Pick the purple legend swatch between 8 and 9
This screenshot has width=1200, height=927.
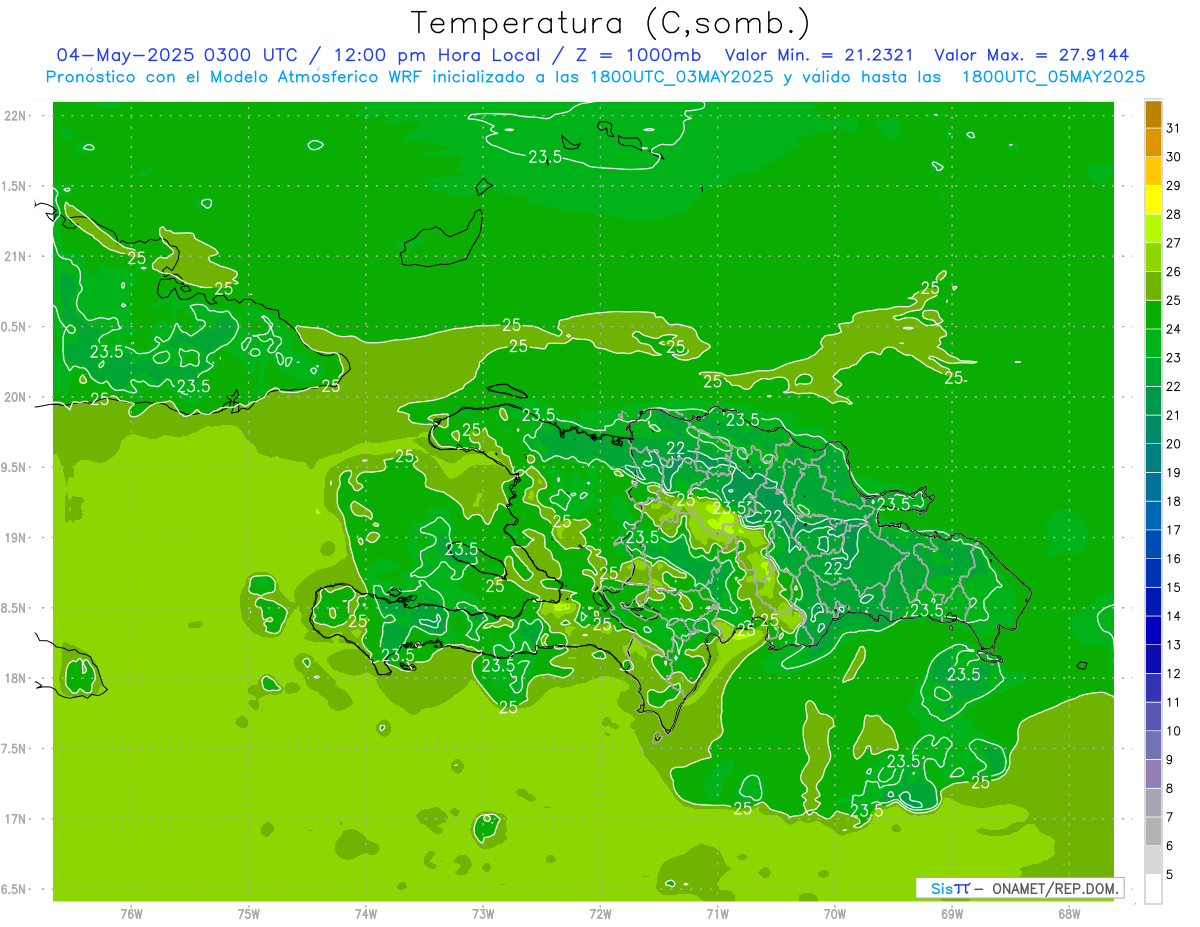click(1153, 774)
